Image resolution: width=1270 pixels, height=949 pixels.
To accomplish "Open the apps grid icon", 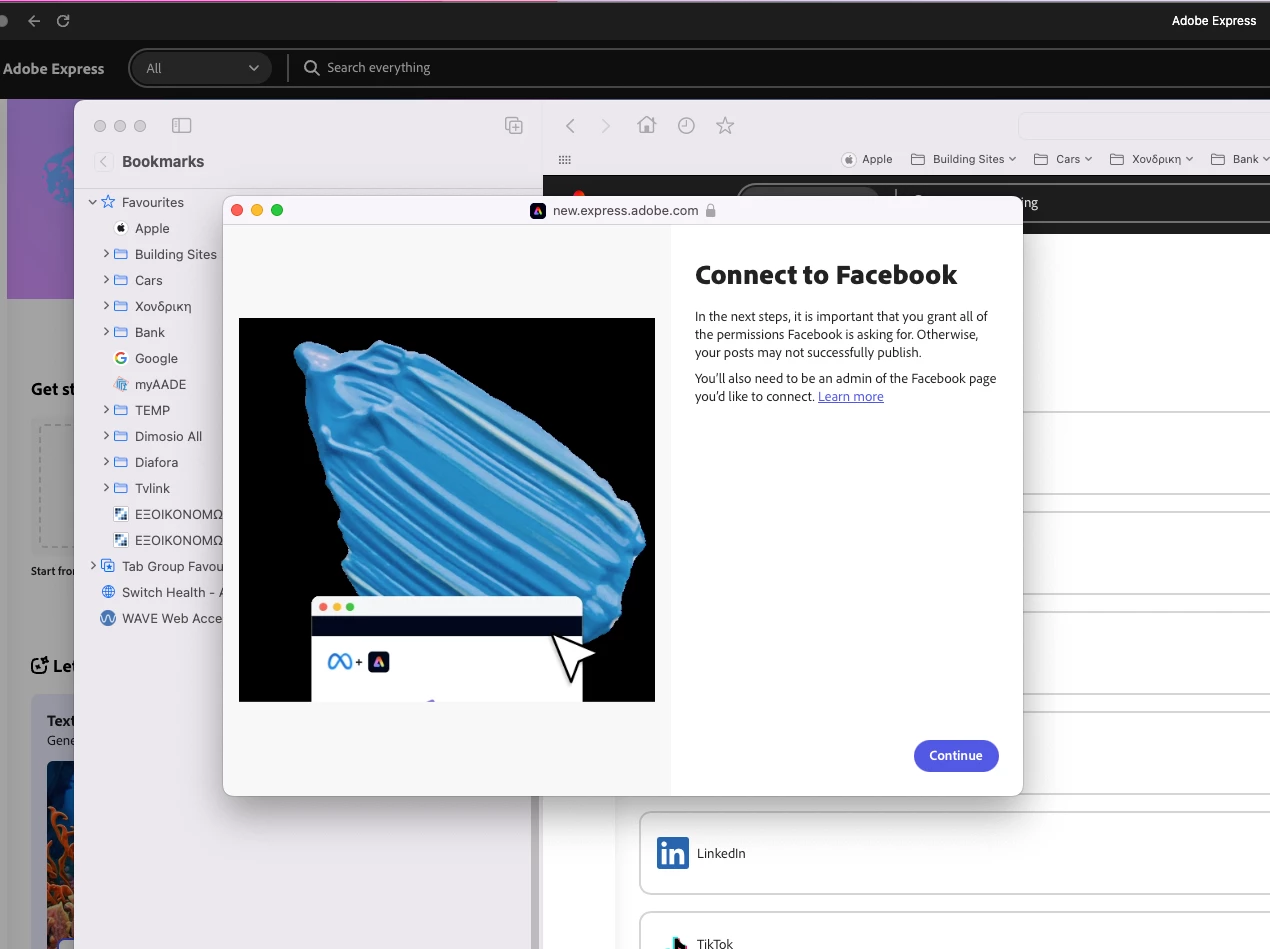I will click(x=564, y=159).
